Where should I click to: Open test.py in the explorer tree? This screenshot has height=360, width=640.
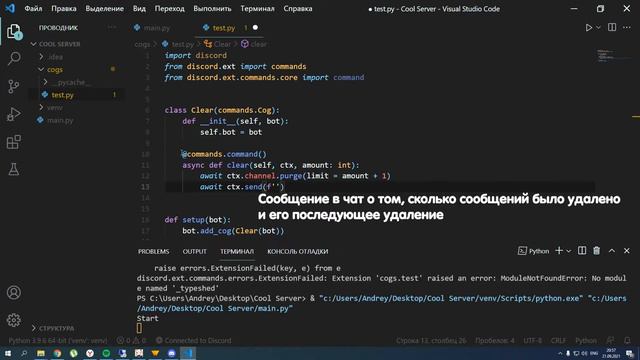(62, 95)
